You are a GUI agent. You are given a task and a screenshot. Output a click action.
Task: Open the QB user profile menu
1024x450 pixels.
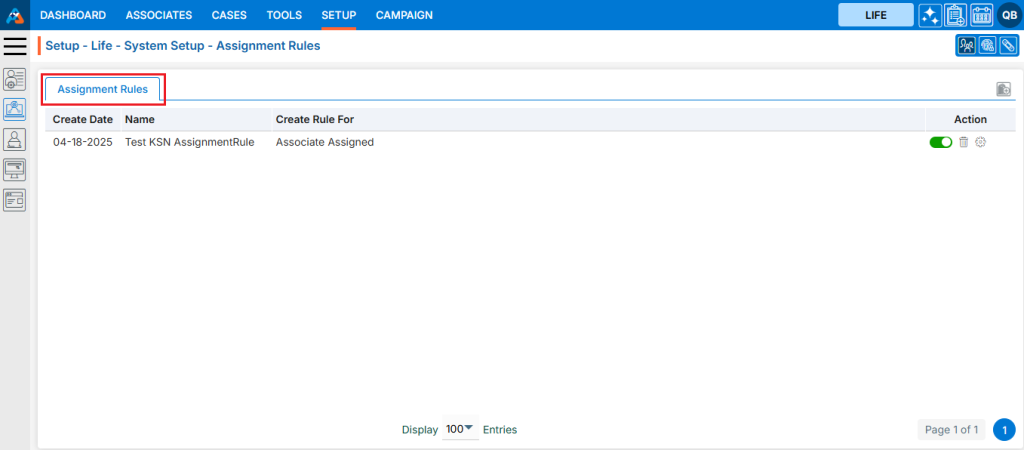pyautogui.click(x=1009, y=15)
